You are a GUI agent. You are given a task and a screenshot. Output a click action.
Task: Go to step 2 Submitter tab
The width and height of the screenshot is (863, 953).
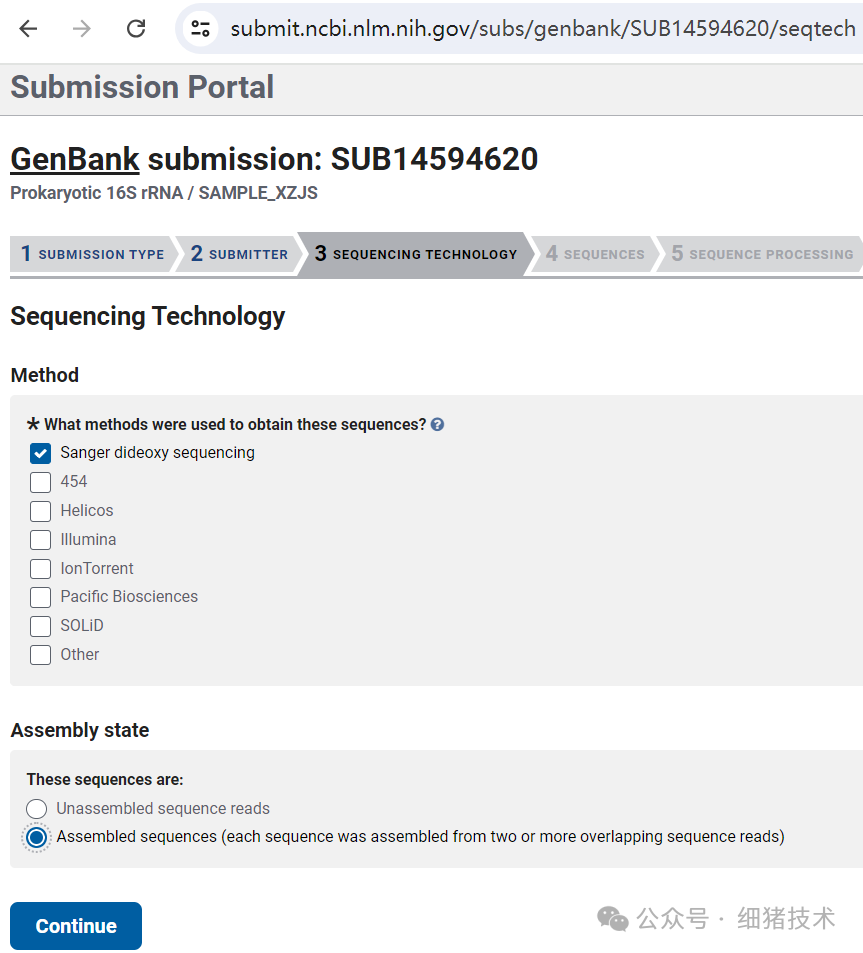click(x=240, y=254)
